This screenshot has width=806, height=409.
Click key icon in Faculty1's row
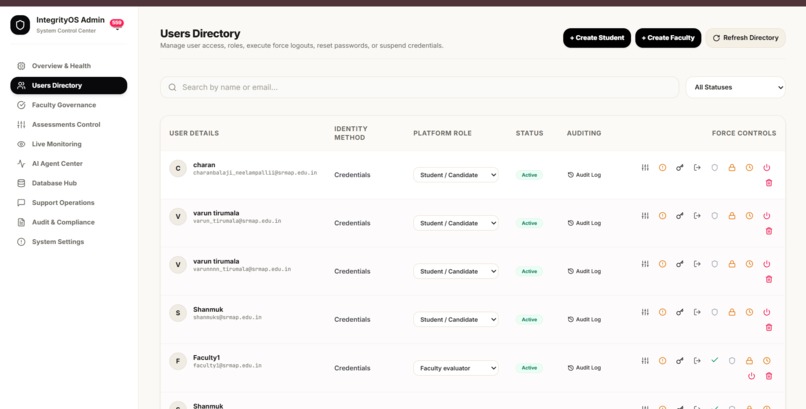[x=680, y=361]
